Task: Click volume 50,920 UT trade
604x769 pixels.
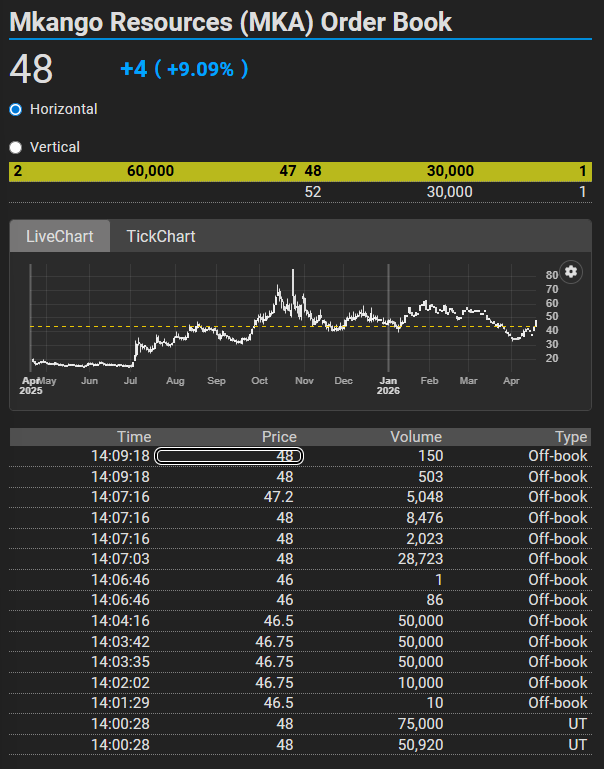Action: pyautogui.click(x=421, y=744)
